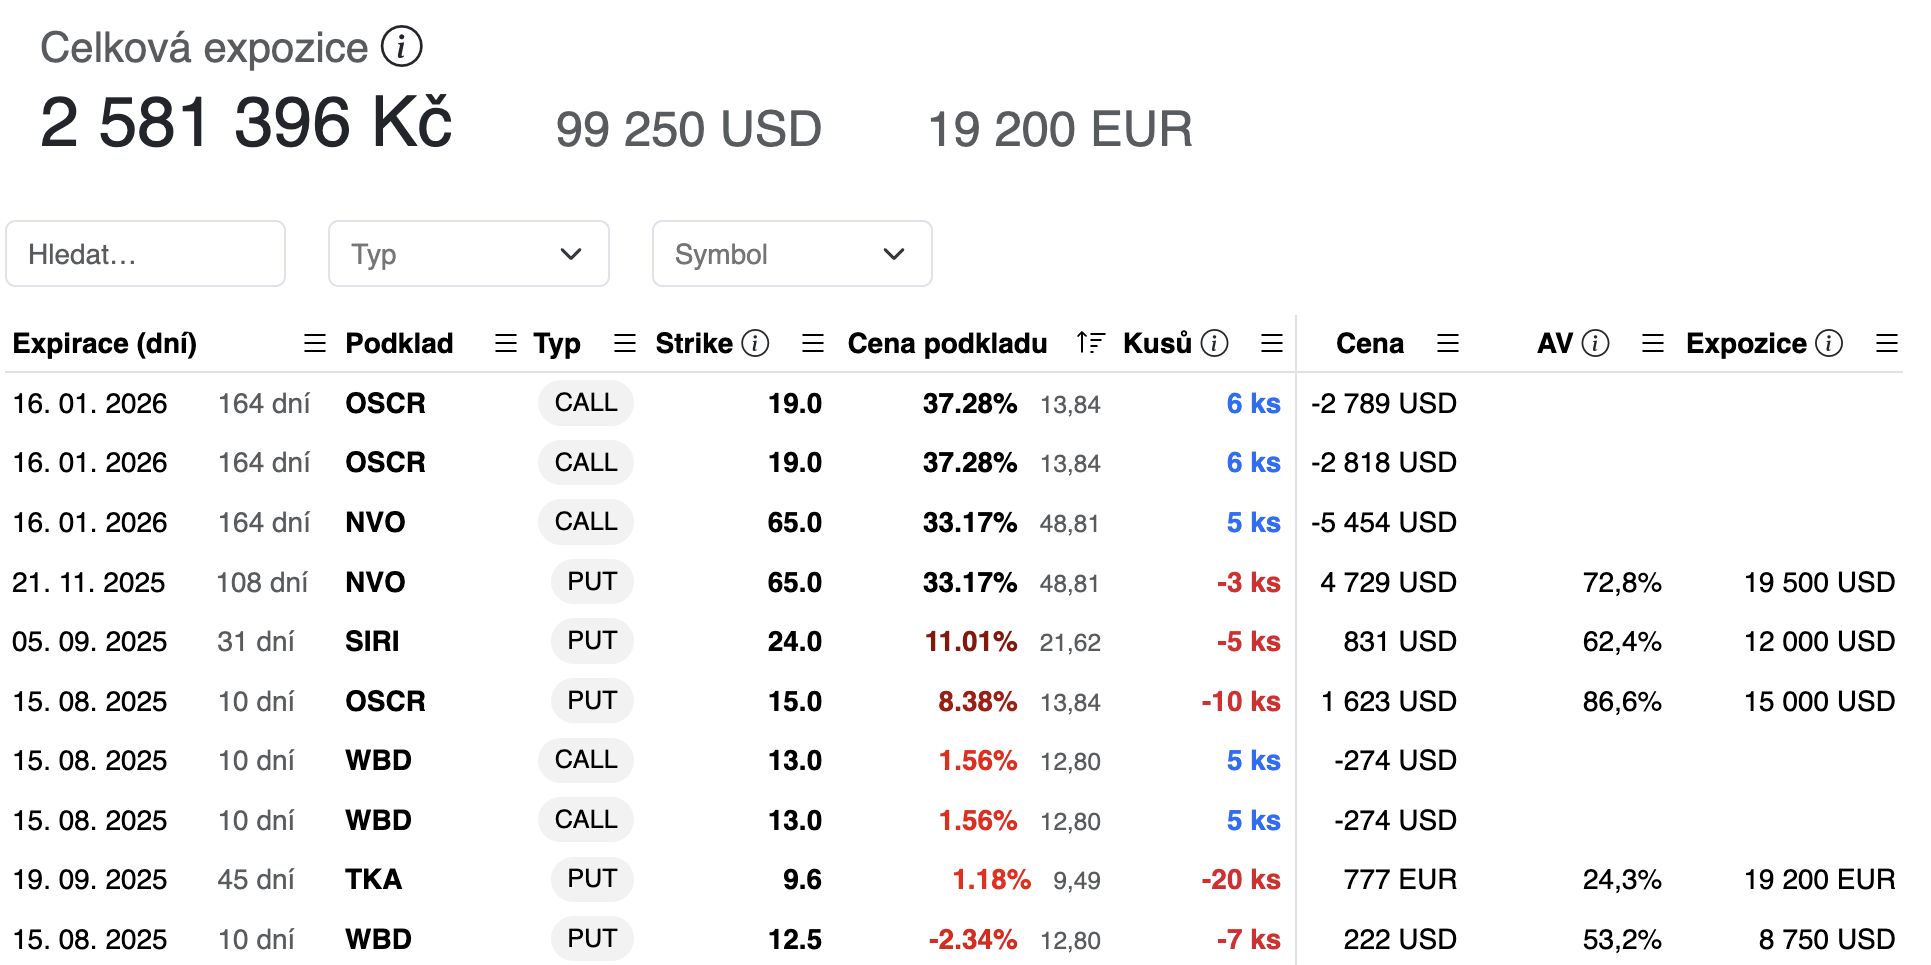Click "-2.34%" in WBD row

click(973, 939)
